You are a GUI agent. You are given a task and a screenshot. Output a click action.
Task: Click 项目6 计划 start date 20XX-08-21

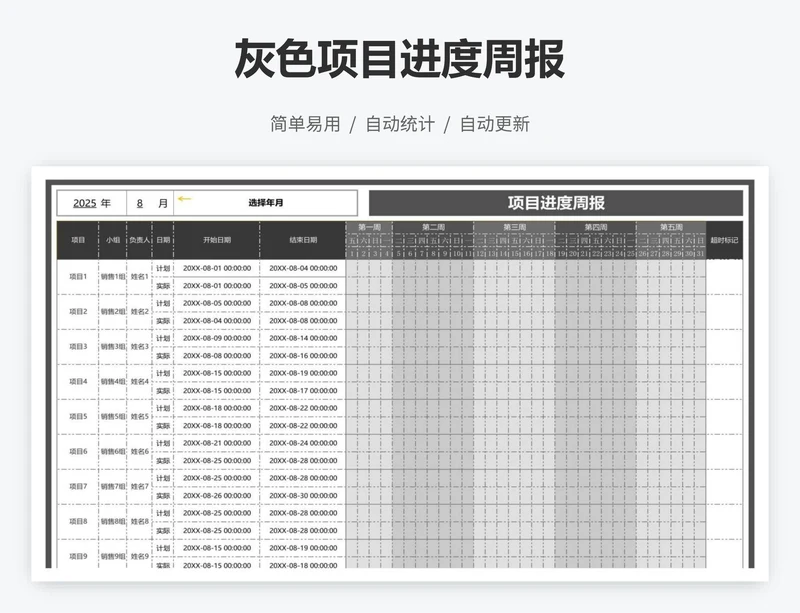217,443
